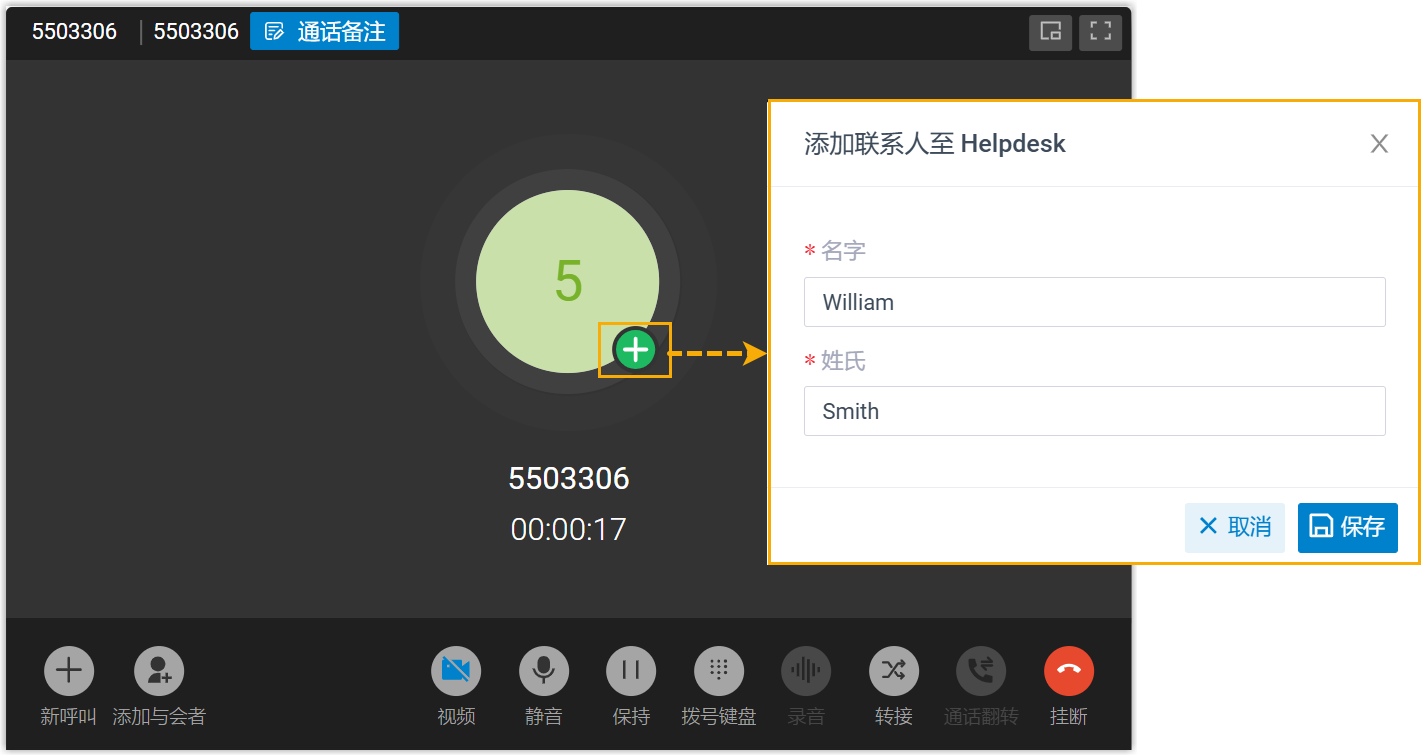Close the Add Contact to Helpdesk dialog

coord(1379,144)
